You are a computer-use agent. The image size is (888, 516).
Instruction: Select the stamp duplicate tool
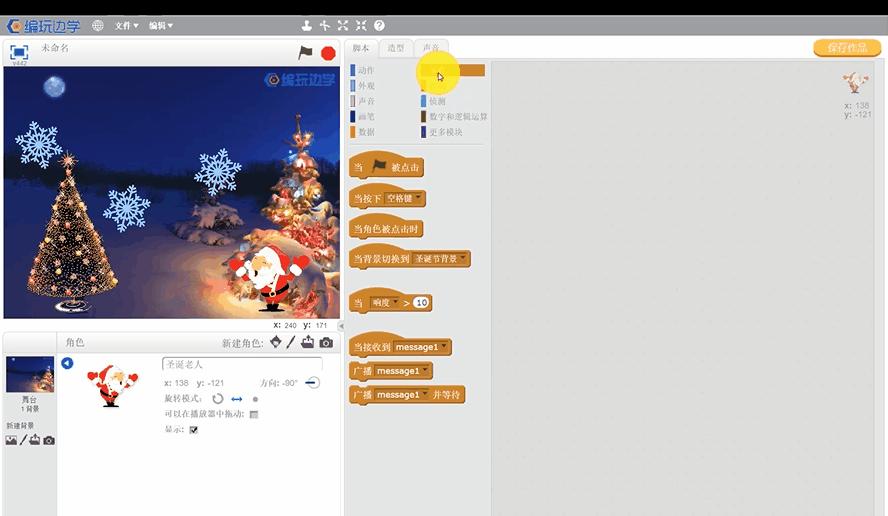coord(307,26)
